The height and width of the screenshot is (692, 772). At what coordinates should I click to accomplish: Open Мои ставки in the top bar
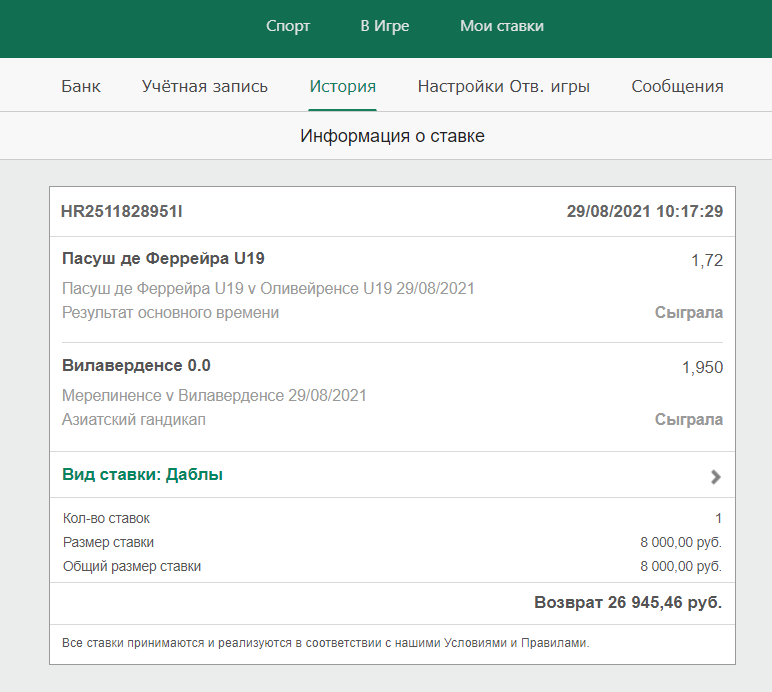point(502,26)
